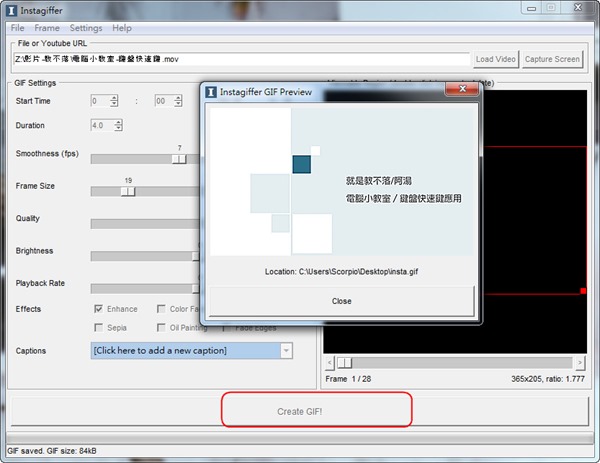Viewport: 600px width, 463px height.
Task: Click the '365x205, ratio: 1.777' text
Action: [x=548, y=379]
